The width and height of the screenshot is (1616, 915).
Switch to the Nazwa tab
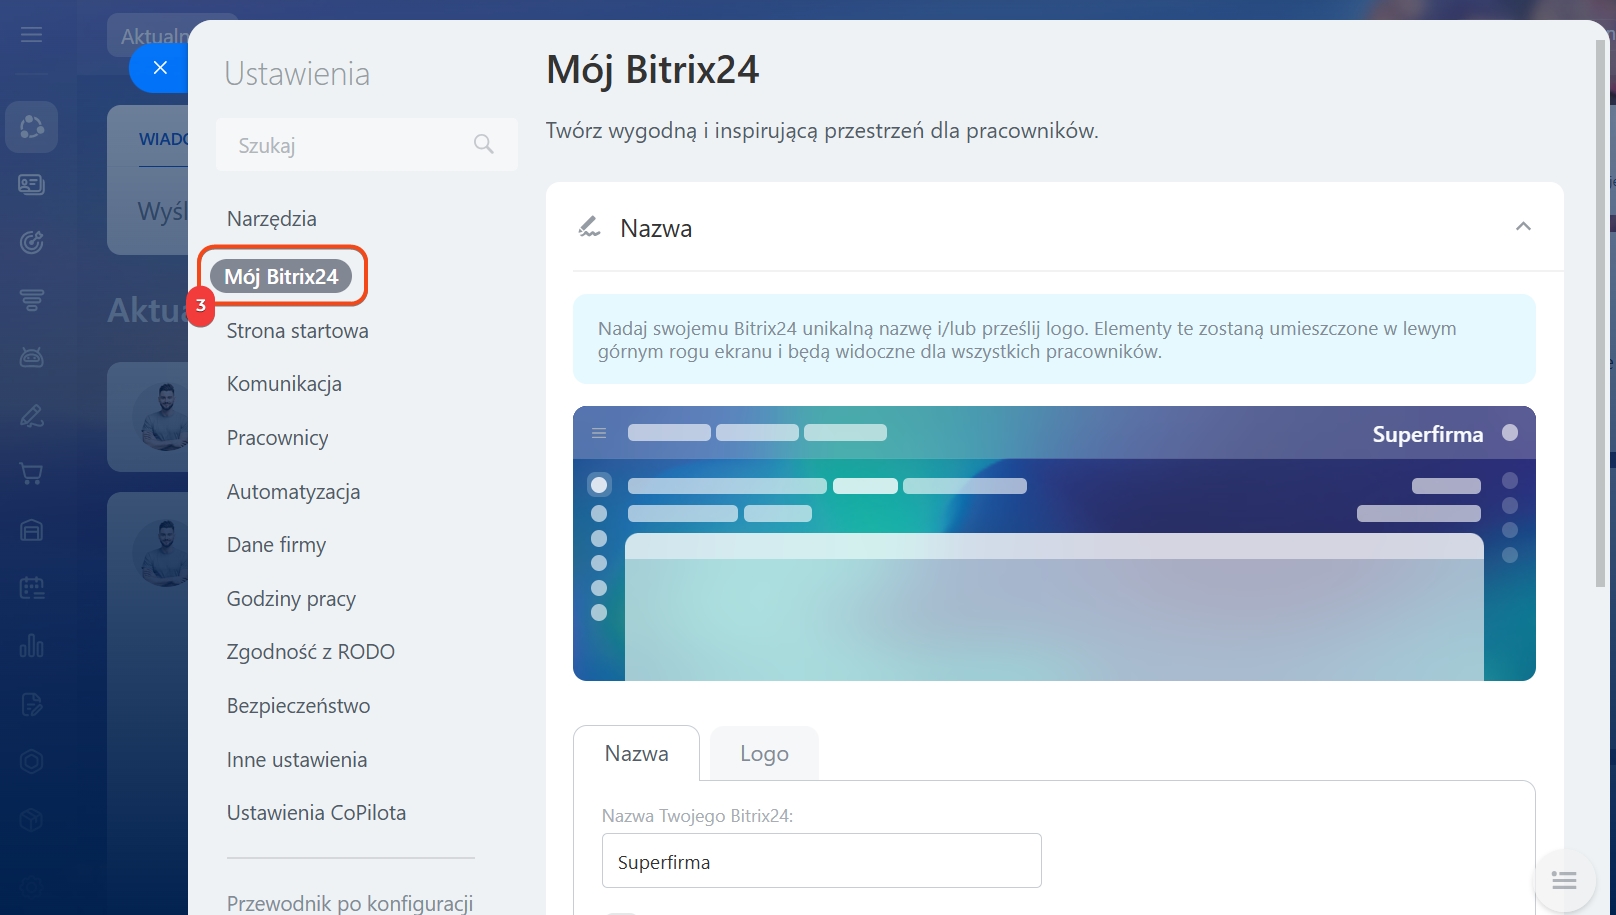pos(636,753)
